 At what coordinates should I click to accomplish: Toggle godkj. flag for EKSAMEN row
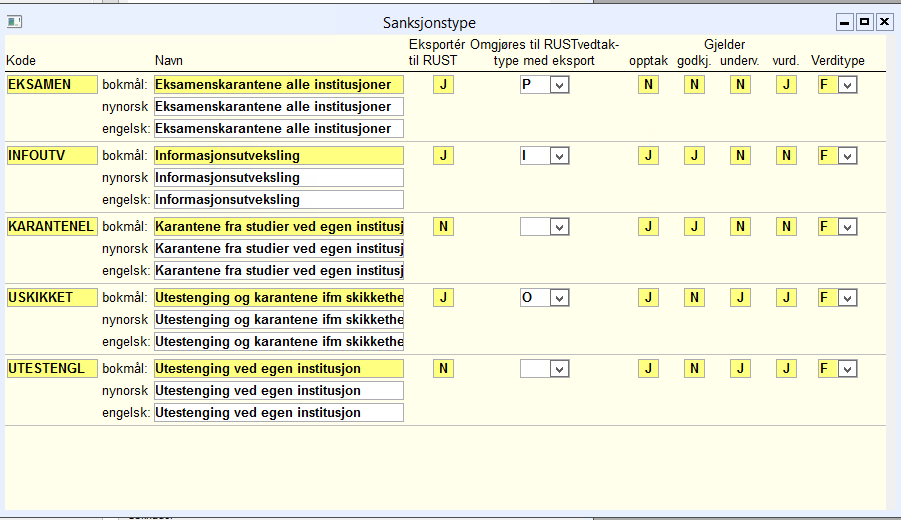[694, 84]
